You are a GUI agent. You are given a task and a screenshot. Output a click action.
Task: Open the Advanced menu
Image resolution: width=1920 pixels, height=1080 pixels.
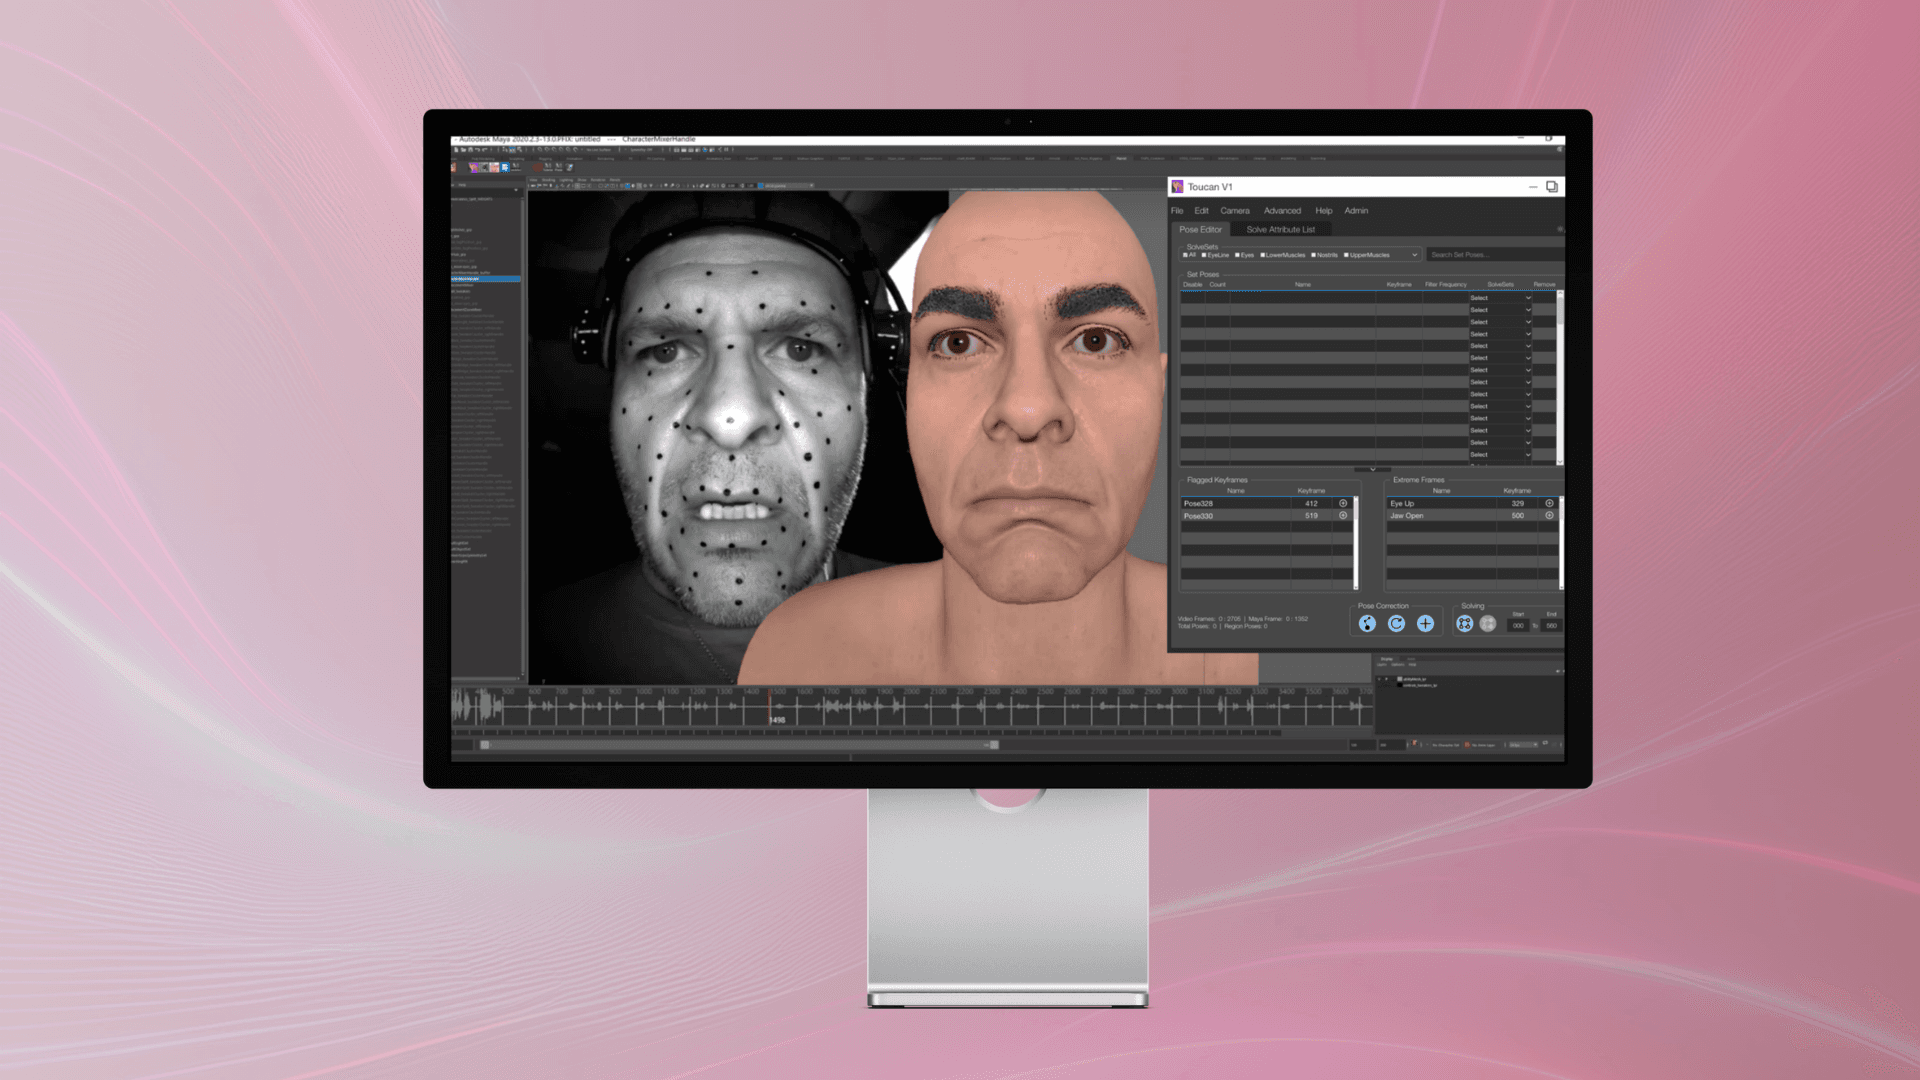click(1282, 211)
